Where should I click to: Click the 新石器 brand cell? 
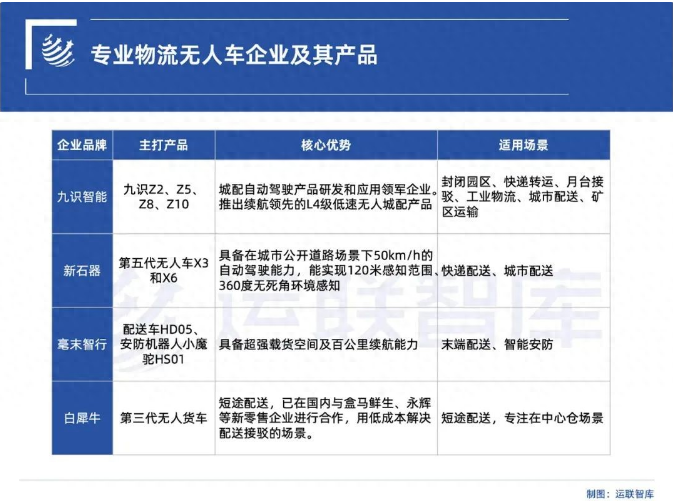pos(82,270)
